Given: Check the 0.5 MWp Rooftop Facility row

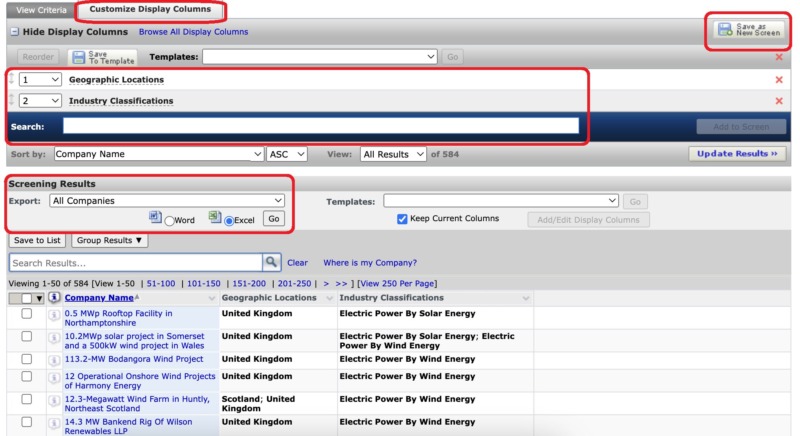Looking at the screenshot, I should [x=27, y=314].
